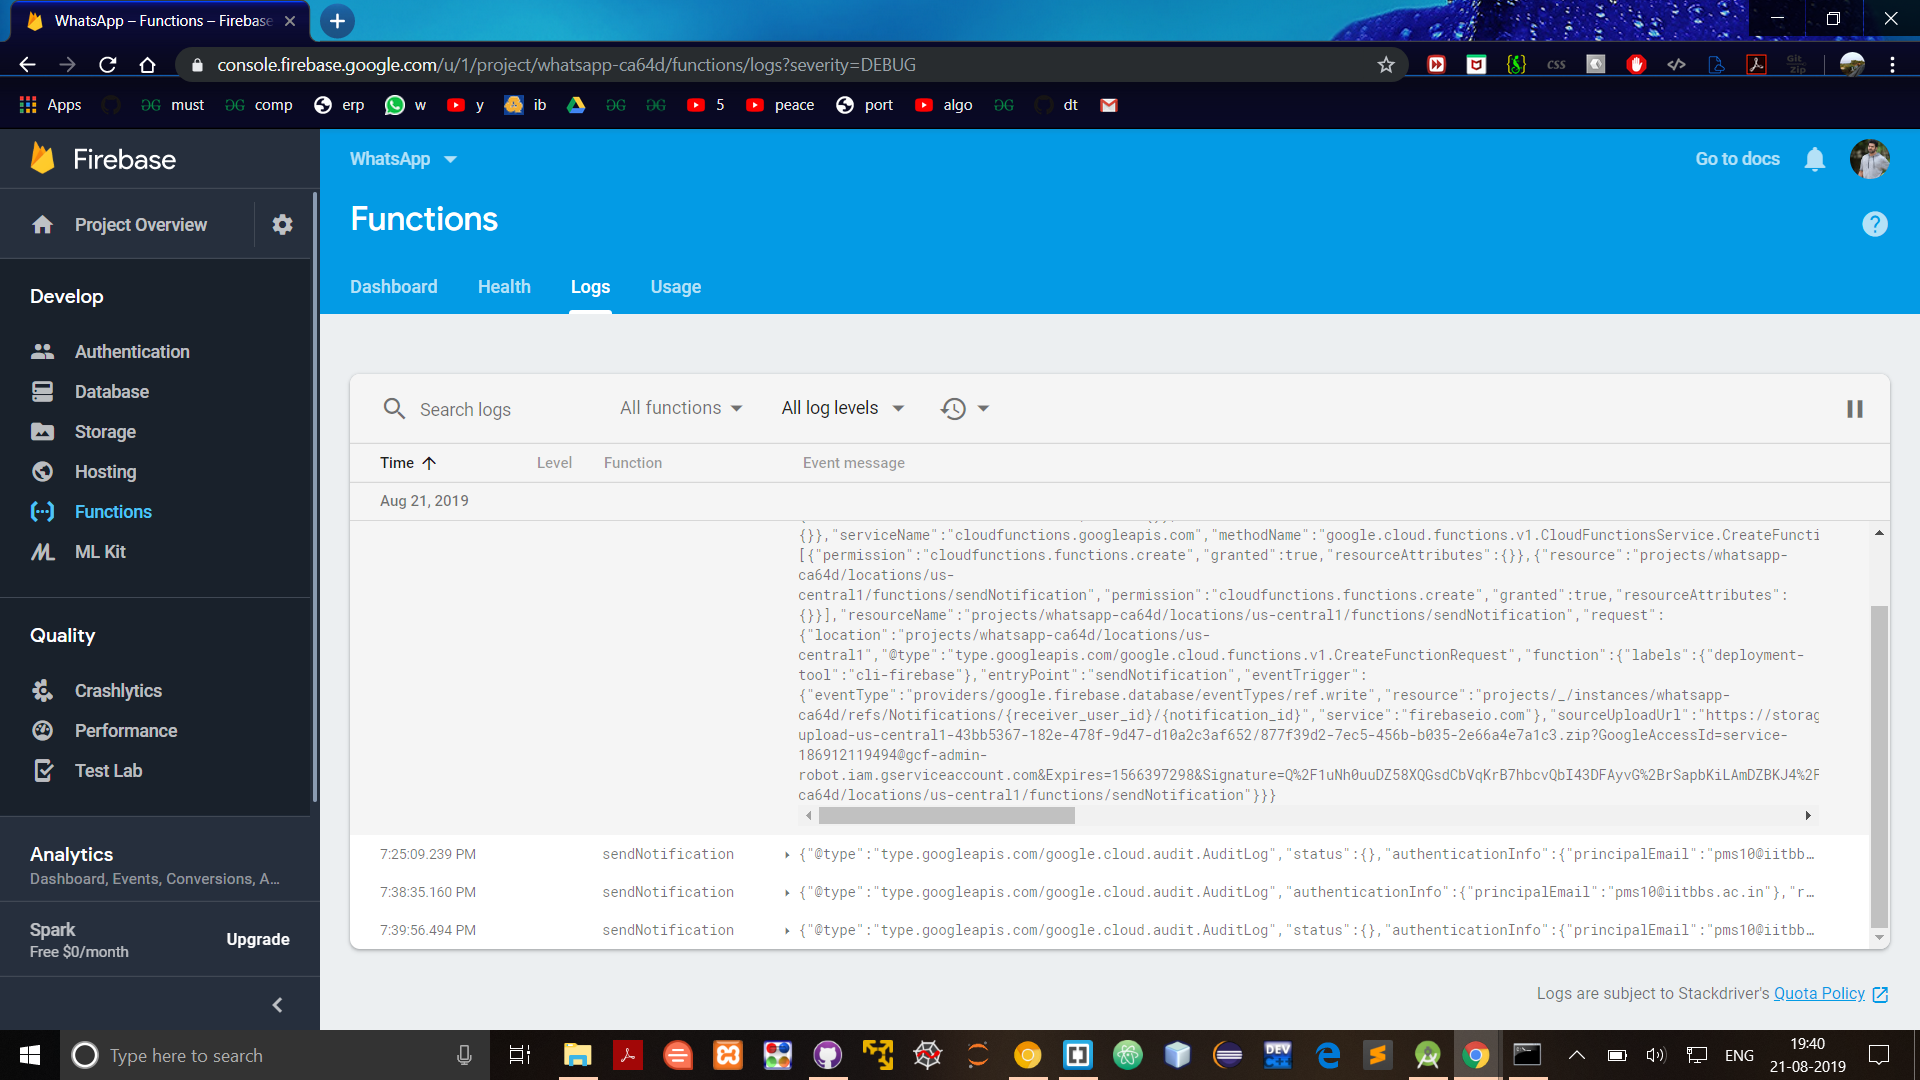Select Functions in sidebar

(x=113, y=512)
